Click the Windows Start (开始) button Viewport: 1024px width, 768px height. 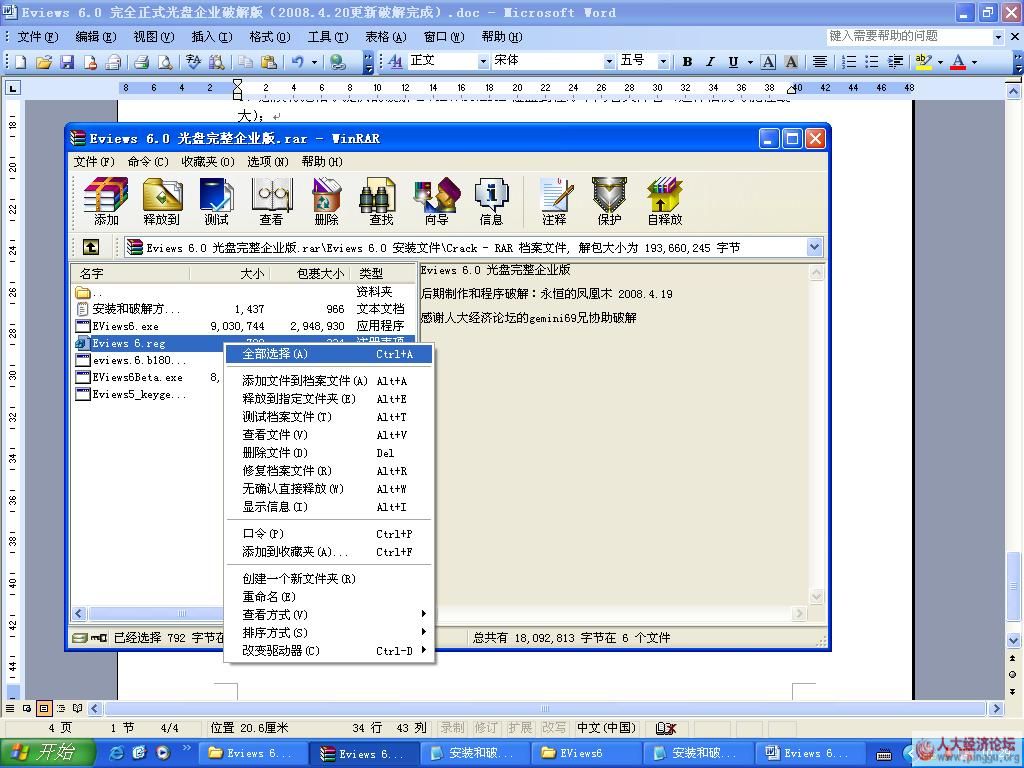48,753
